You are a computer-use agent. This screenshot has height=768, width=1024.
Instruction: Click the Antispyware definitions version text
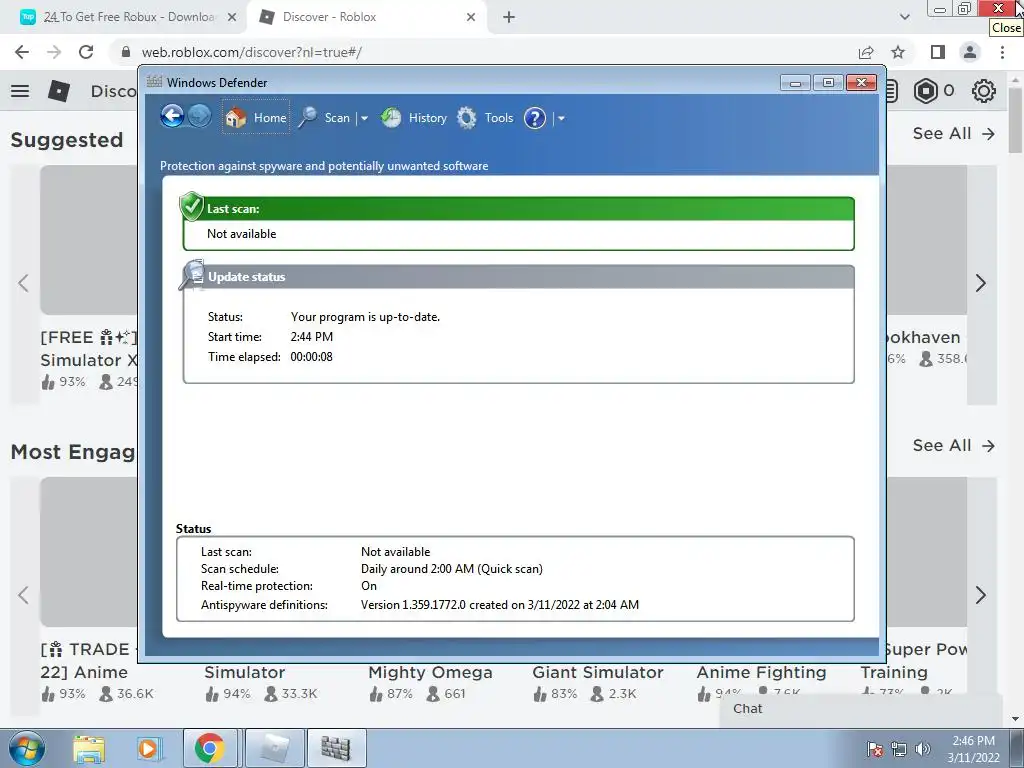click(500, 605)
